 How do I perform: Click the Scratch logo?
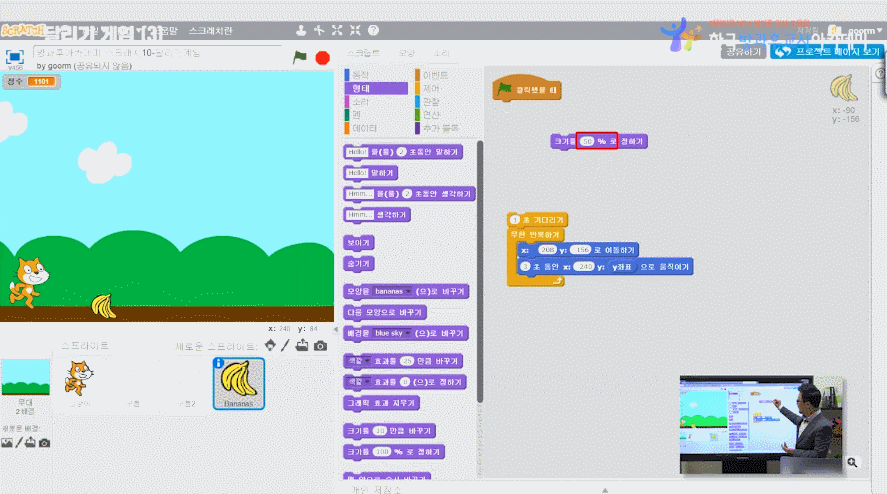click(23, 30)
